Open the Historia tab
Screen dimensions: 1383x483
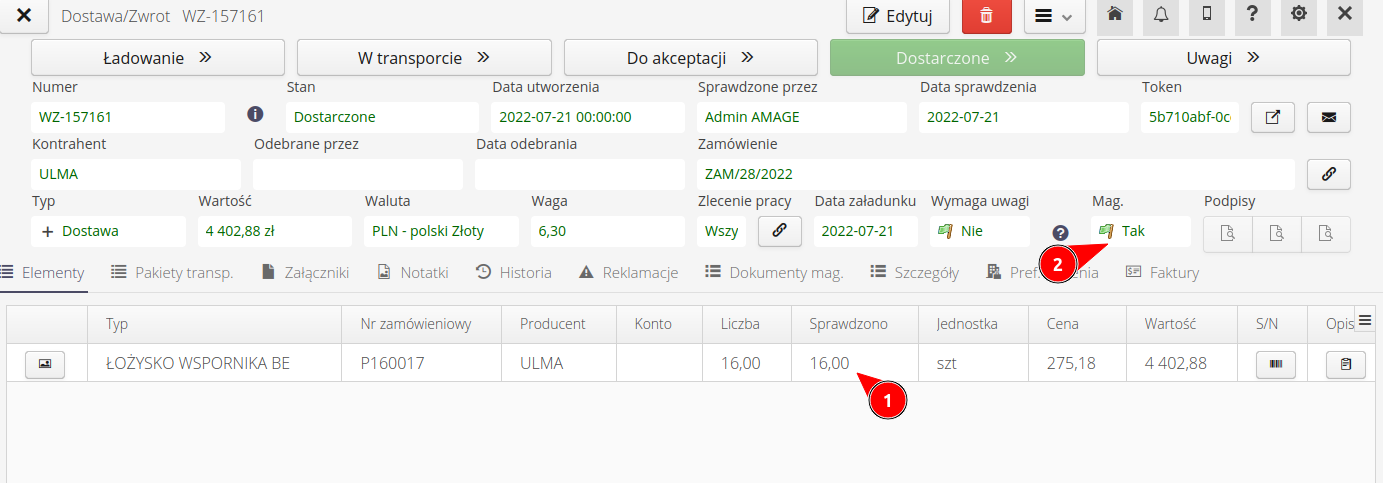514,272
